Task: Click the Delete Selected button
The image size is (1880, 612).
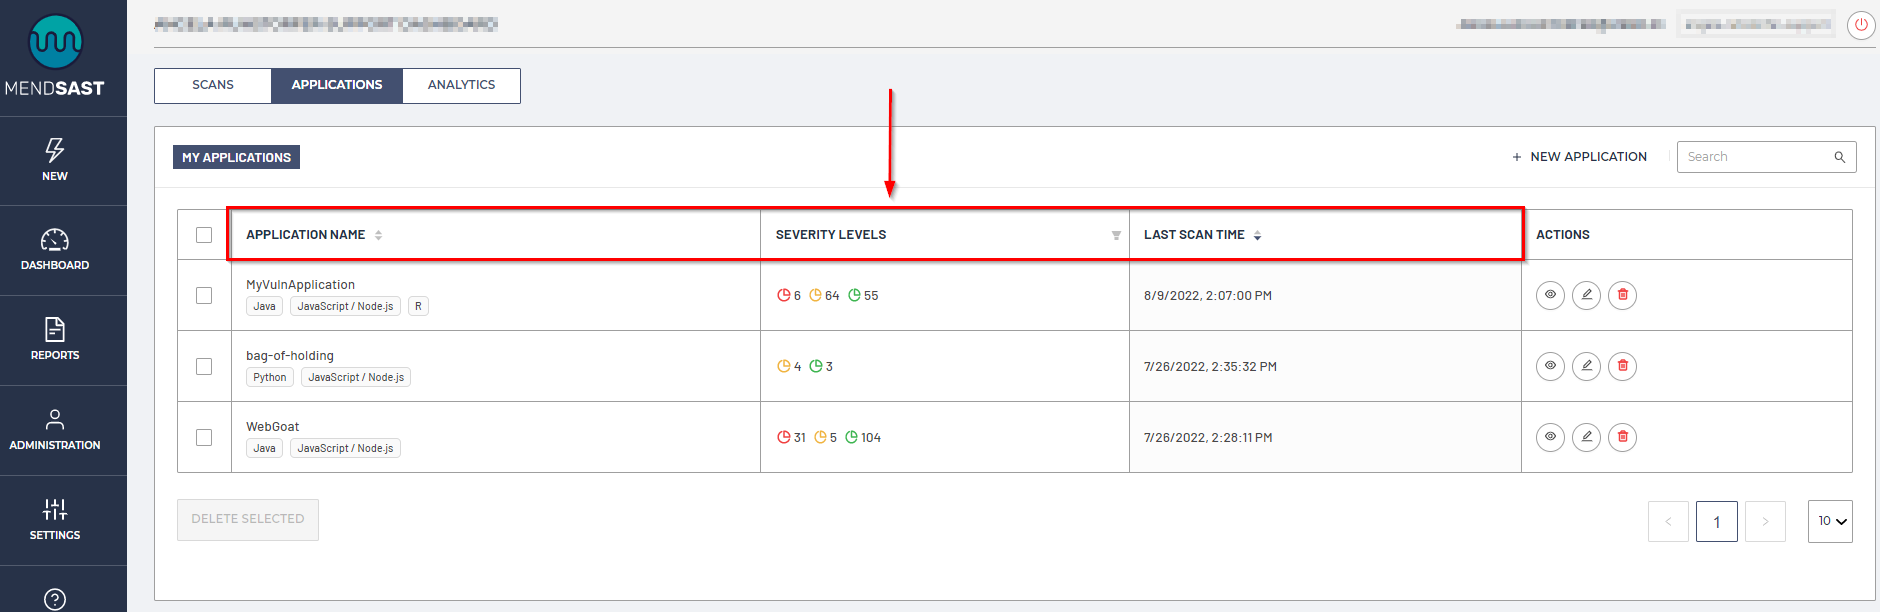Action: tap(248, 519)
